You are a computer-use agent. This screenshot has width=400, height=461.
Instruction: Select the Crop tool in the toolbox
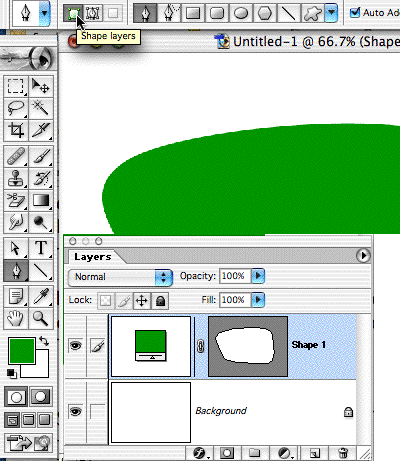(x=16, y=130)
